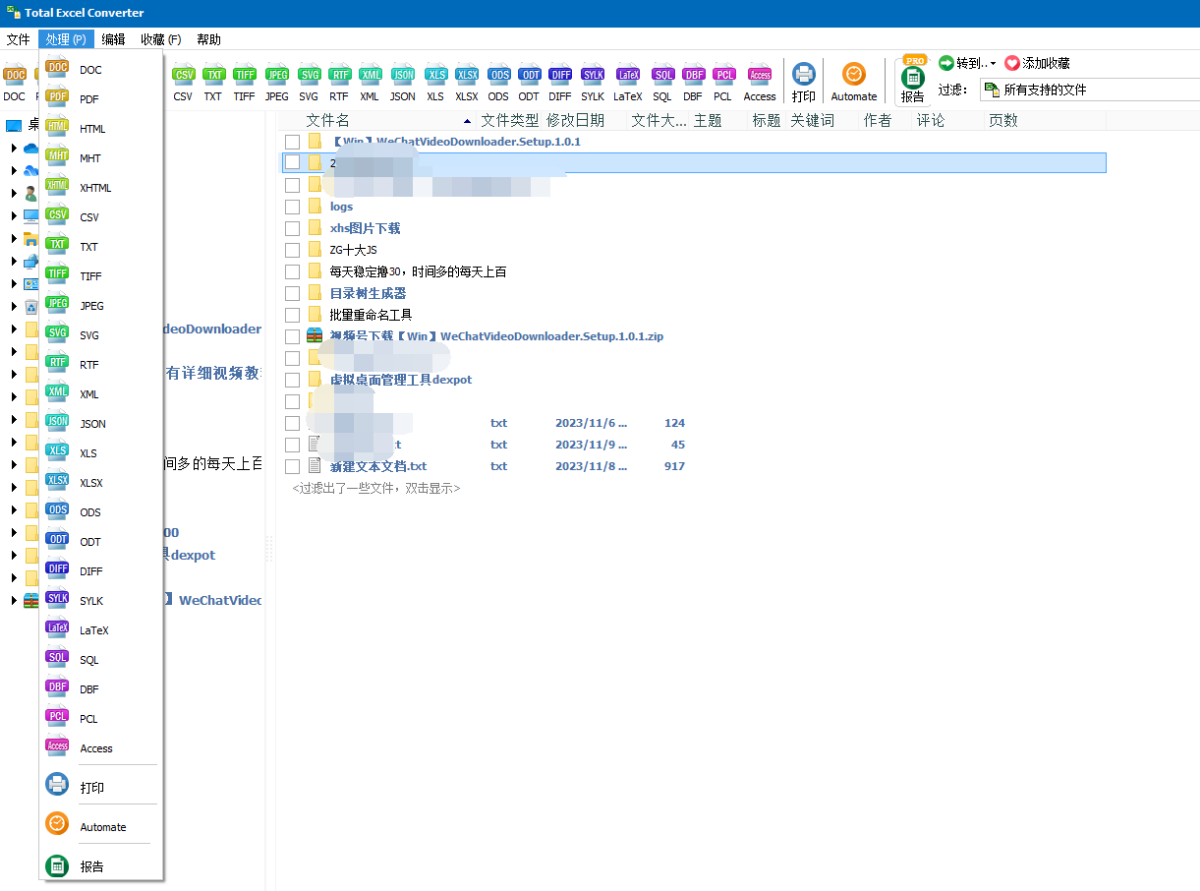Open the 编辑 menu
This screenshot has width=1200, height=891.
(x=113, y=40)
